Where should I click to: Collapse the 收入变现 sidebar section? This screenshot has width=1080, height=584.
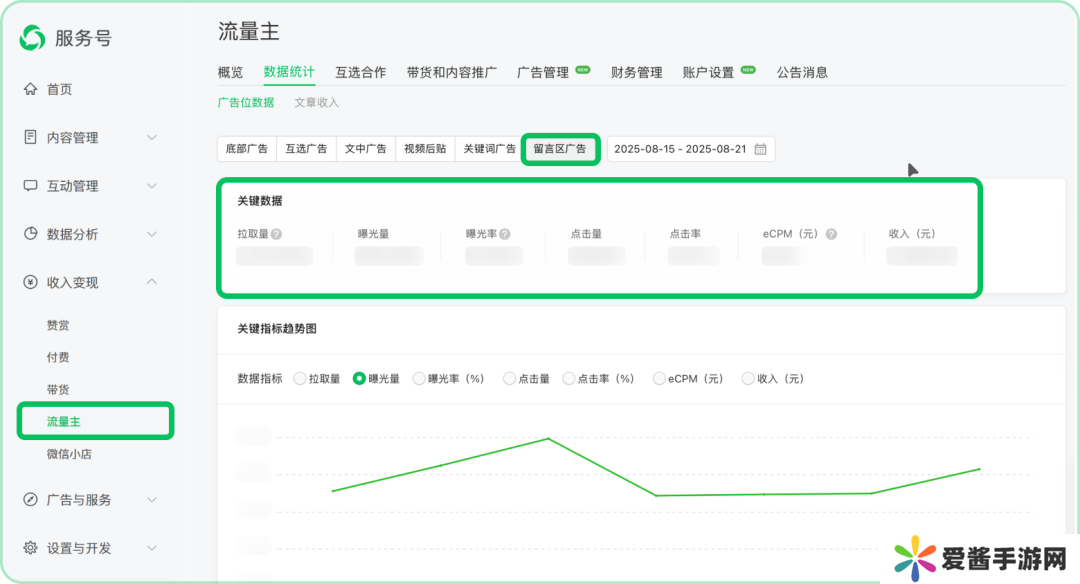[152, 282]
